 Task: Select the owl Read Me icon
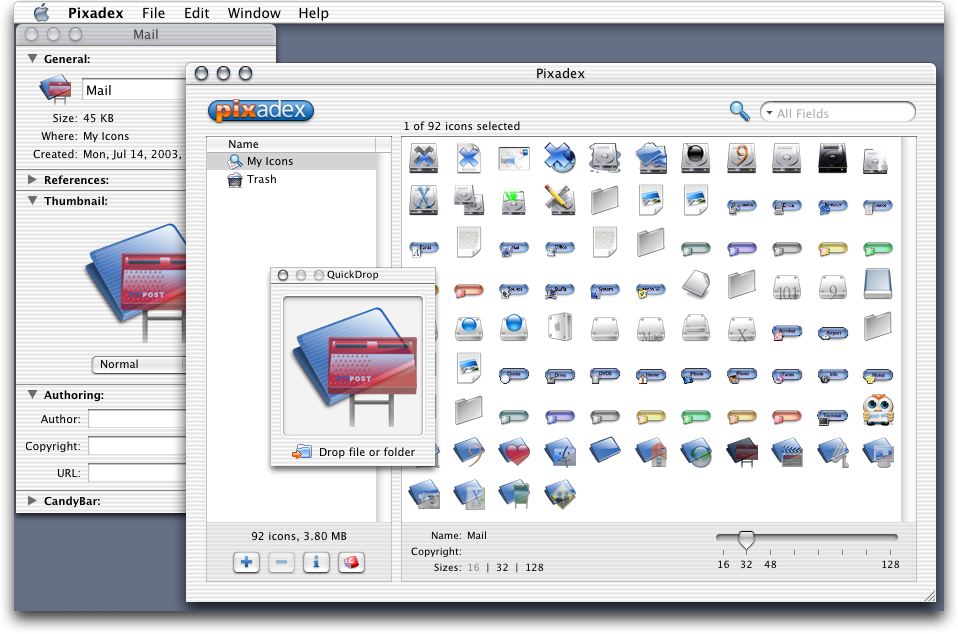click(878, 410)
